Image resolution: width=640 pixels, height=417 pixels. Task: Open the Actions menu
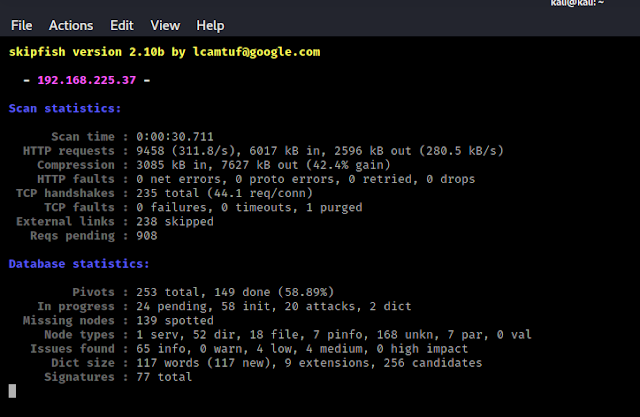pos(71,26)
